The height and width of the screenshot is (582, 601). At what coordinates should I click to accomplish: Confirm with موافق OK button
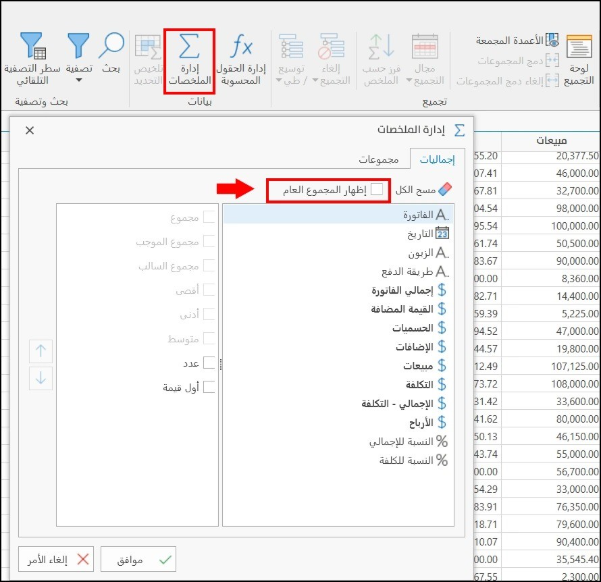point(138,560)
